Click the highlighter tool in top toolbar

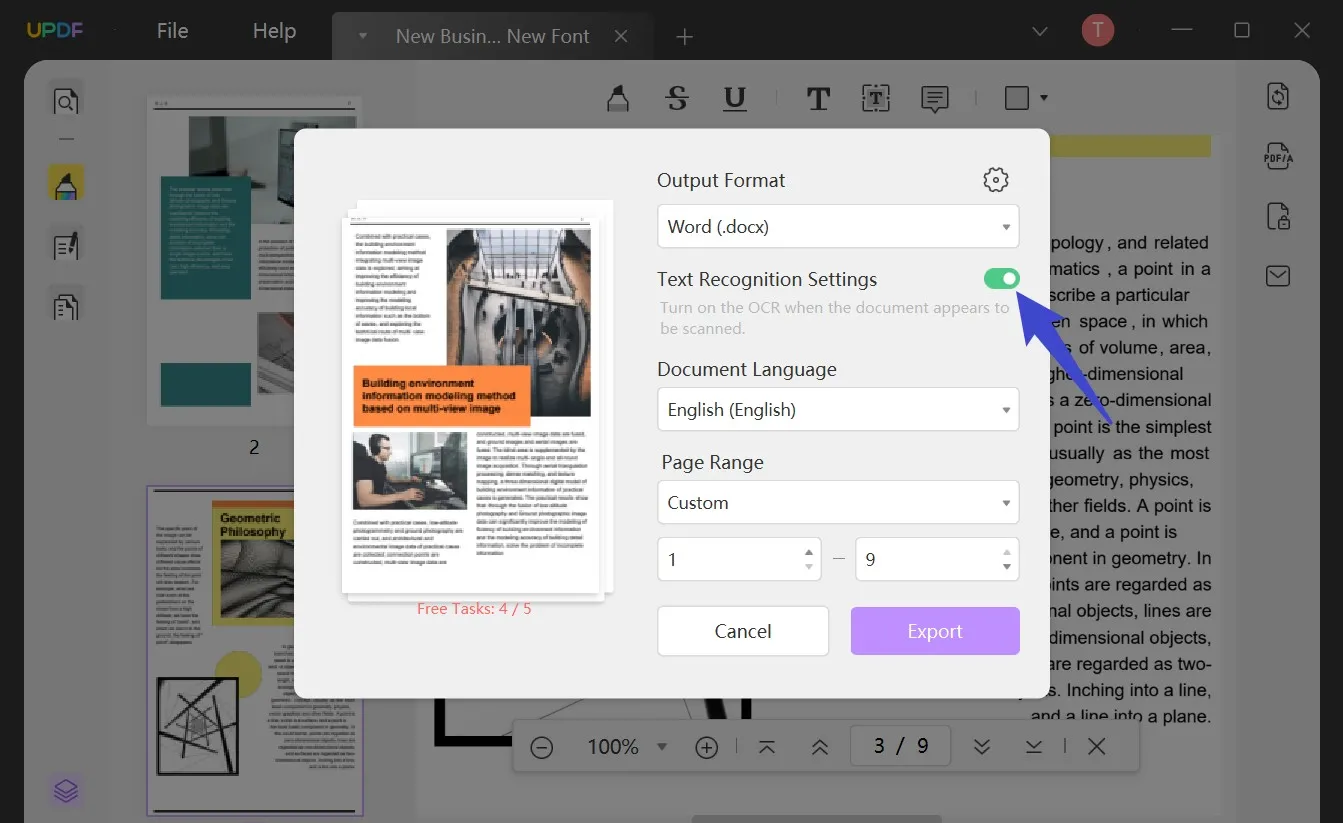(619, 98)
